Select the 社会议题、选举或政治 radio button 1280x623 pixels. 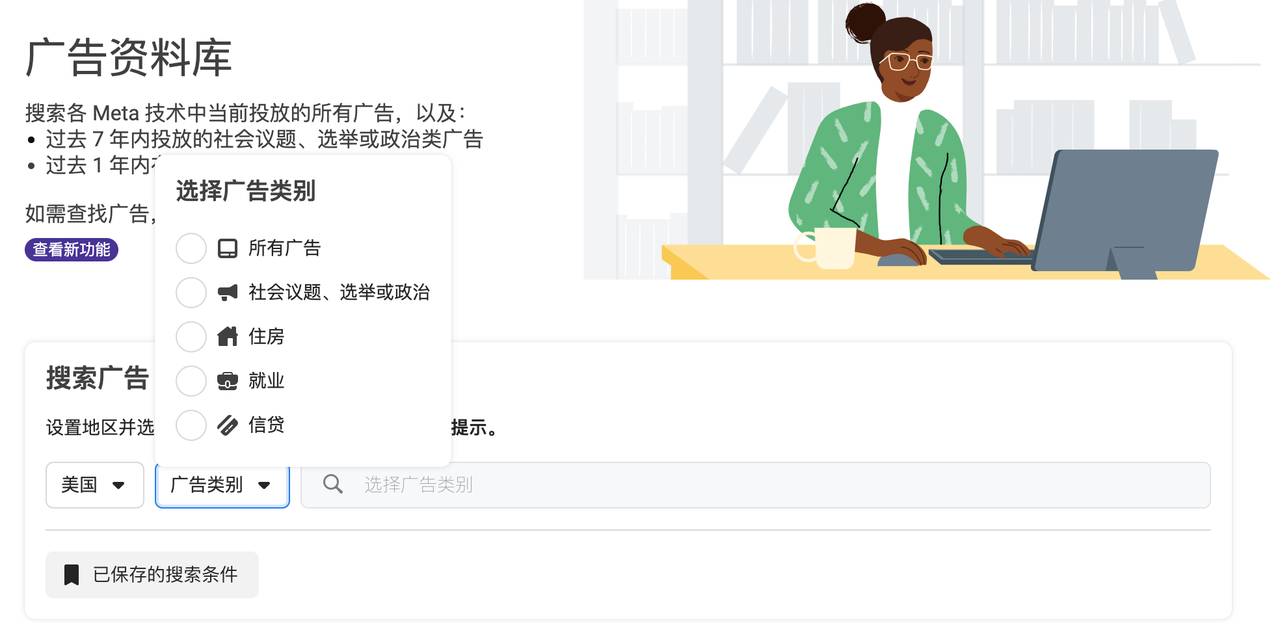coord(191,293)
